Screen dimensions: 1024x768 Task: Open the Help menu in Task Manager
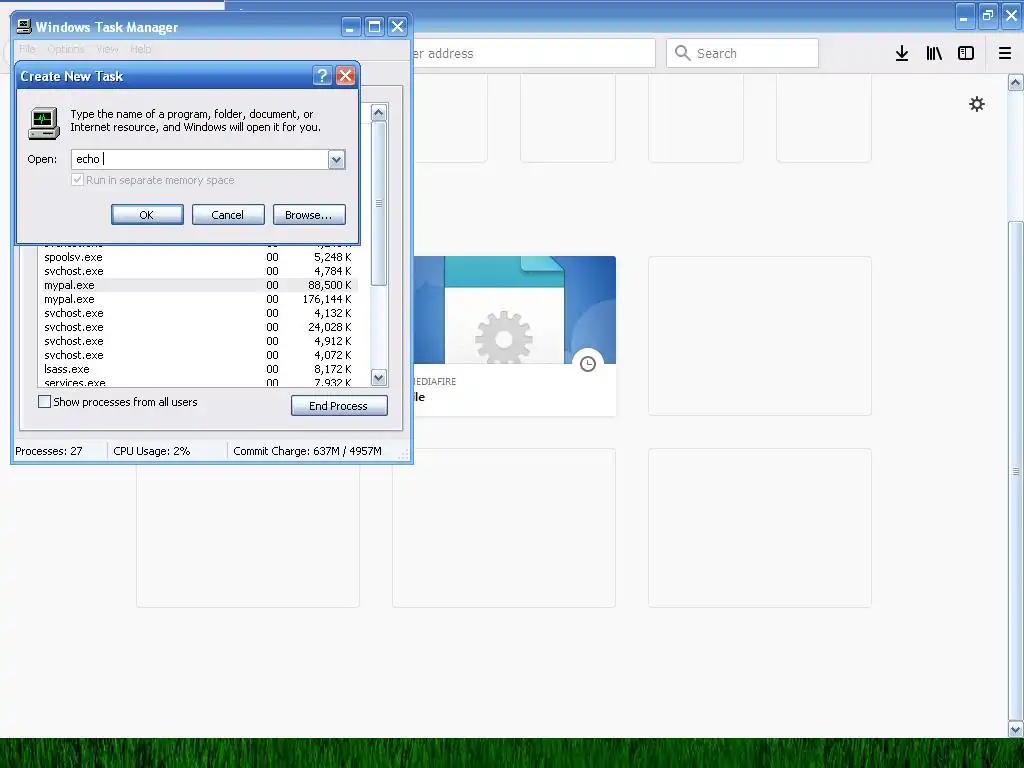click(x=140, y=49)
